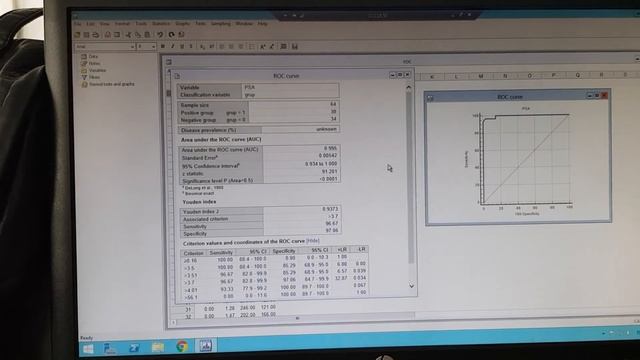Apply subscript formatting

pyautogui.click(x=202, y=47)
